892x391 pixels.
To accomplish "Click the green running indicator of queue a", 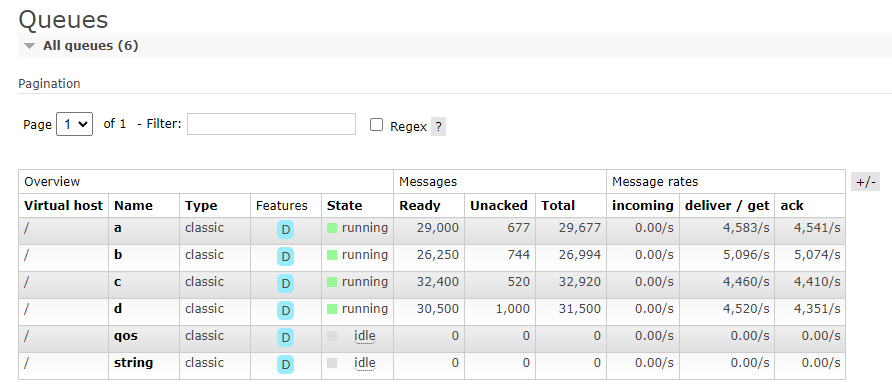I will tap(332, 228).
